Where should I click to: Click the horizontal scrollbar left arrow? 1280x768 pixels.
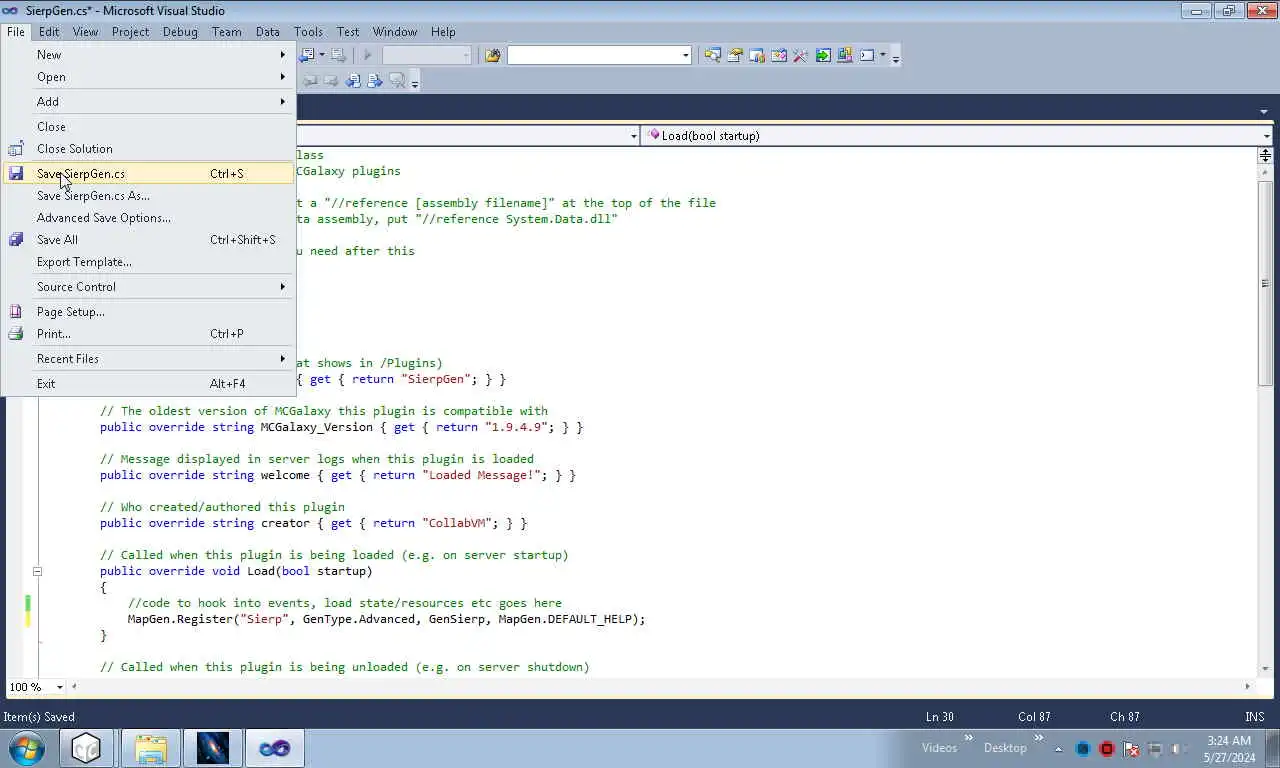pyautogui.click(x=74, y=686)
